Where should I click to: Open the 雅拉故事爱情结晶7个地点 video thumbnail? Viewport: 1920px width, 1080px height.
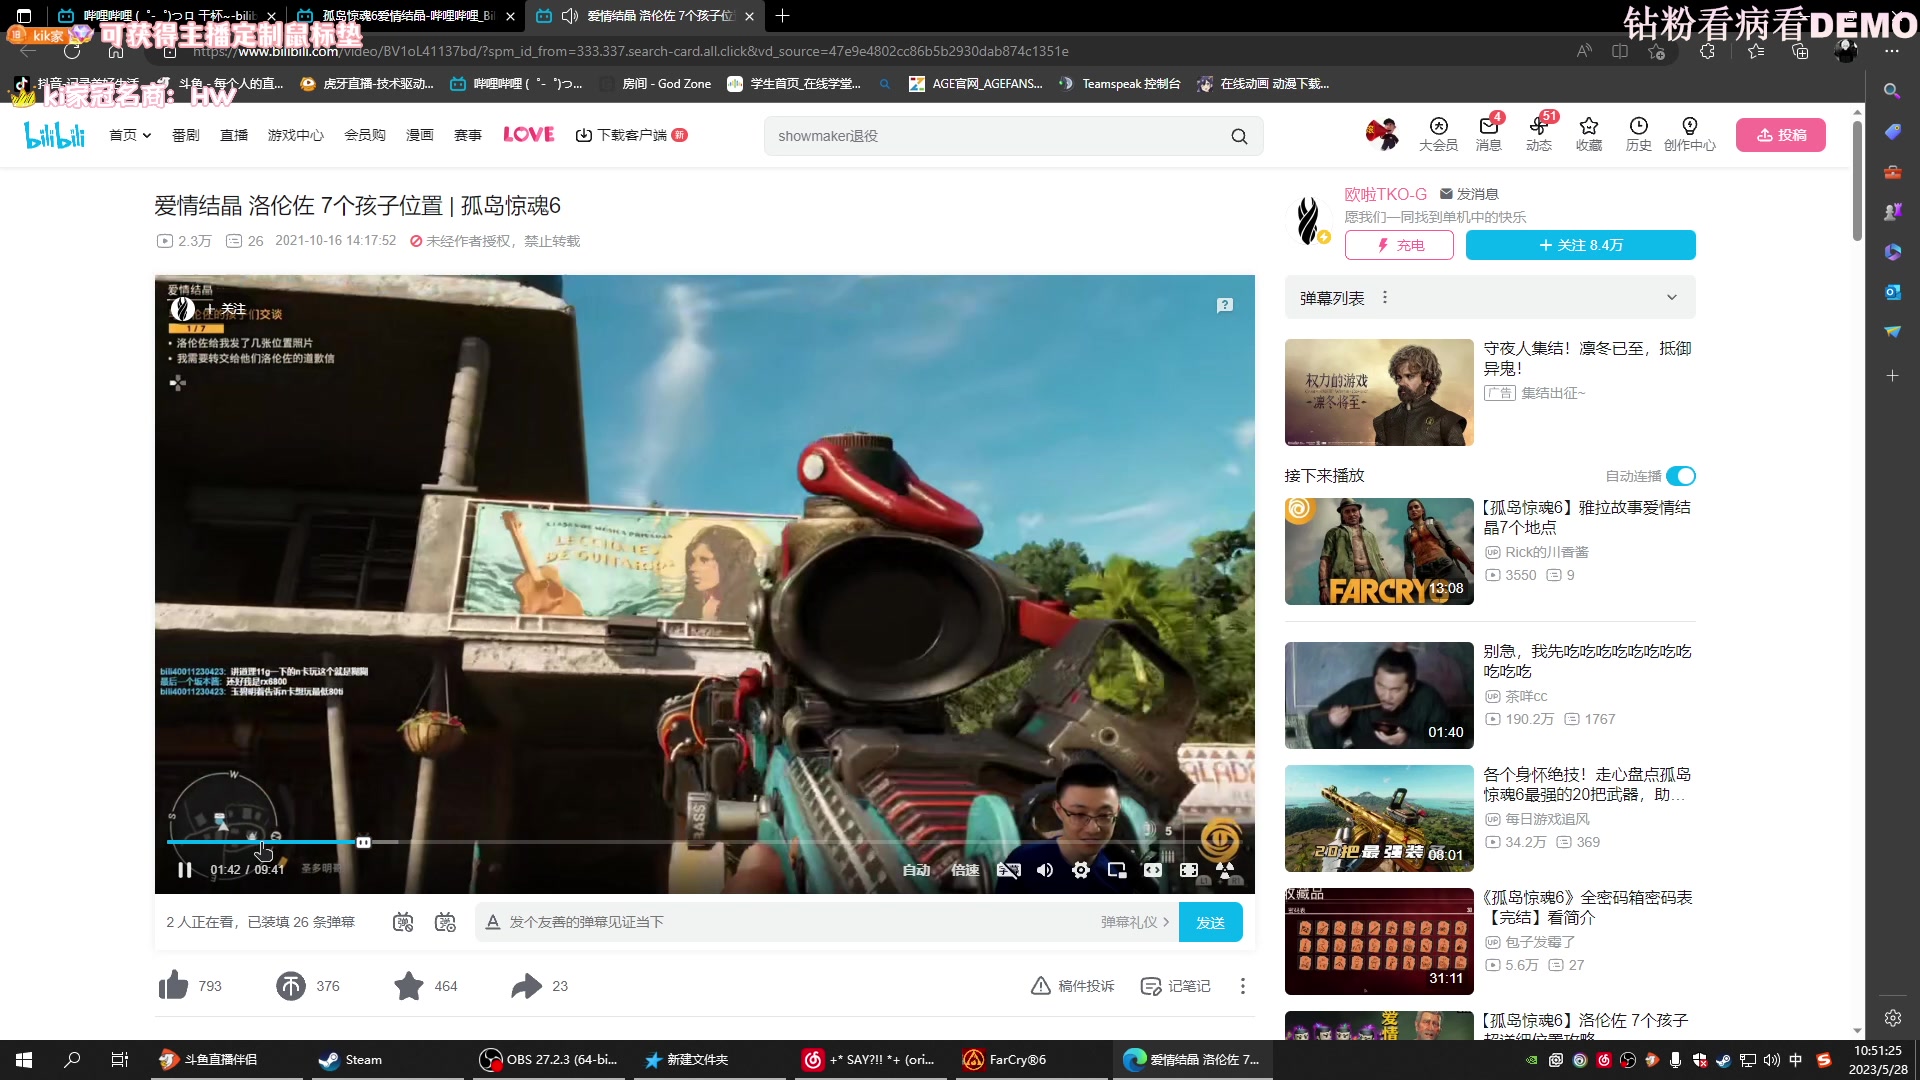(x=1379, y=551)
